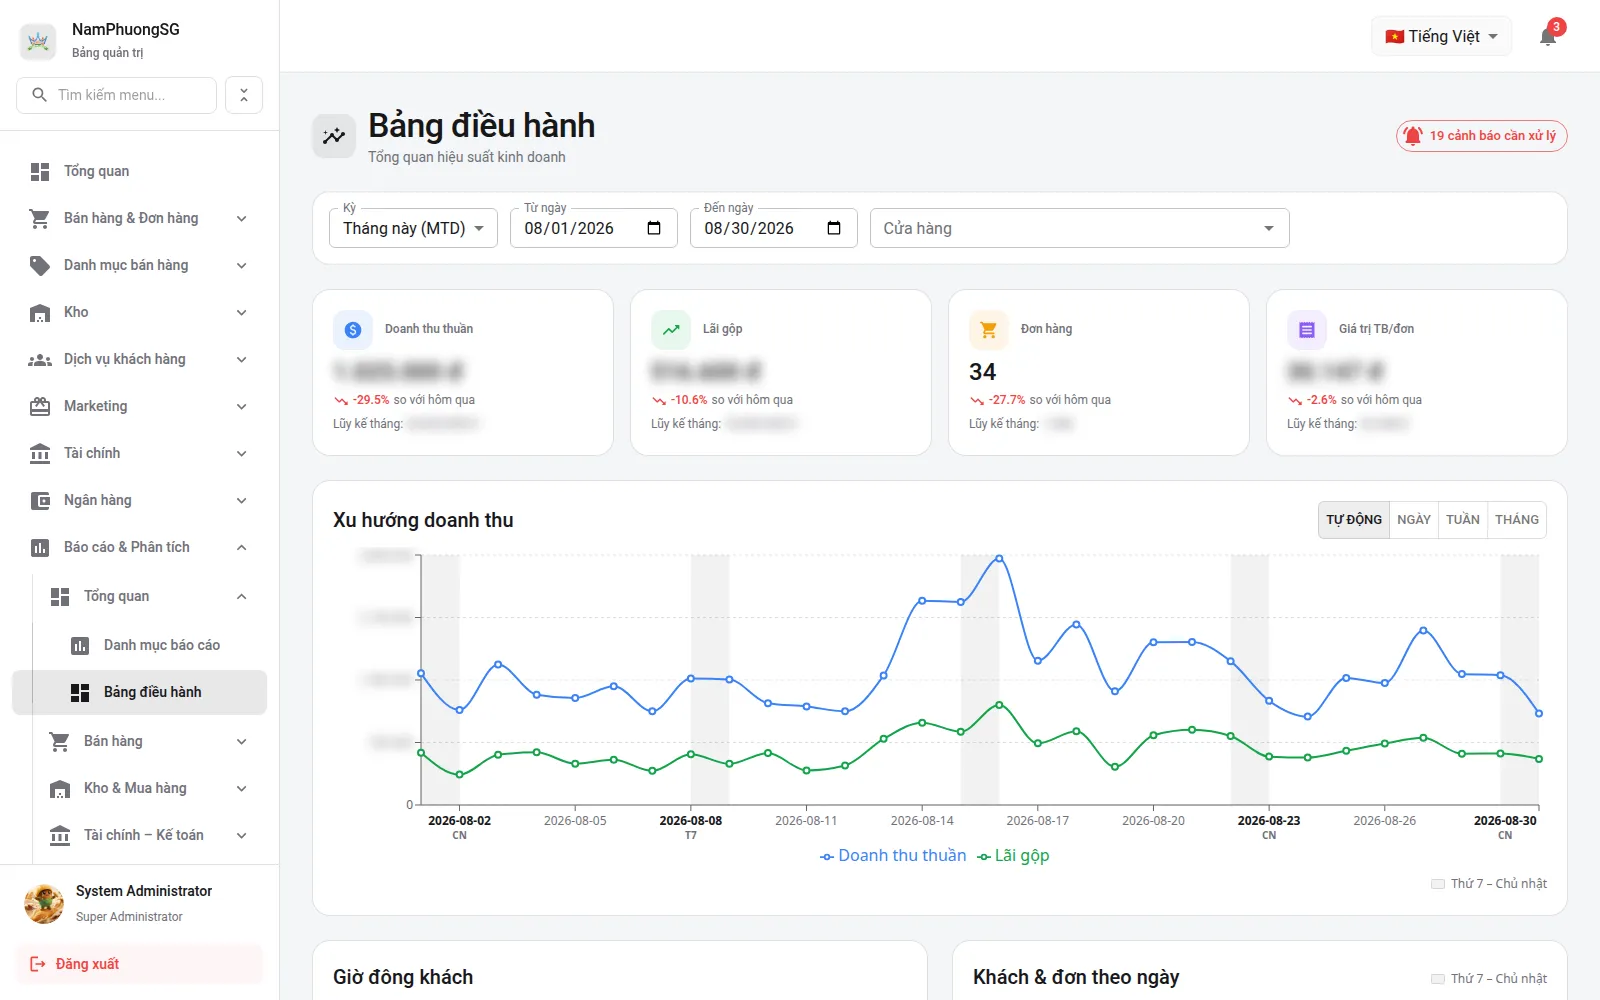Click the Kho warehouse icon
This screenshot has width=1600, height=1000.
pyautogui.click(x=40, y=313)
